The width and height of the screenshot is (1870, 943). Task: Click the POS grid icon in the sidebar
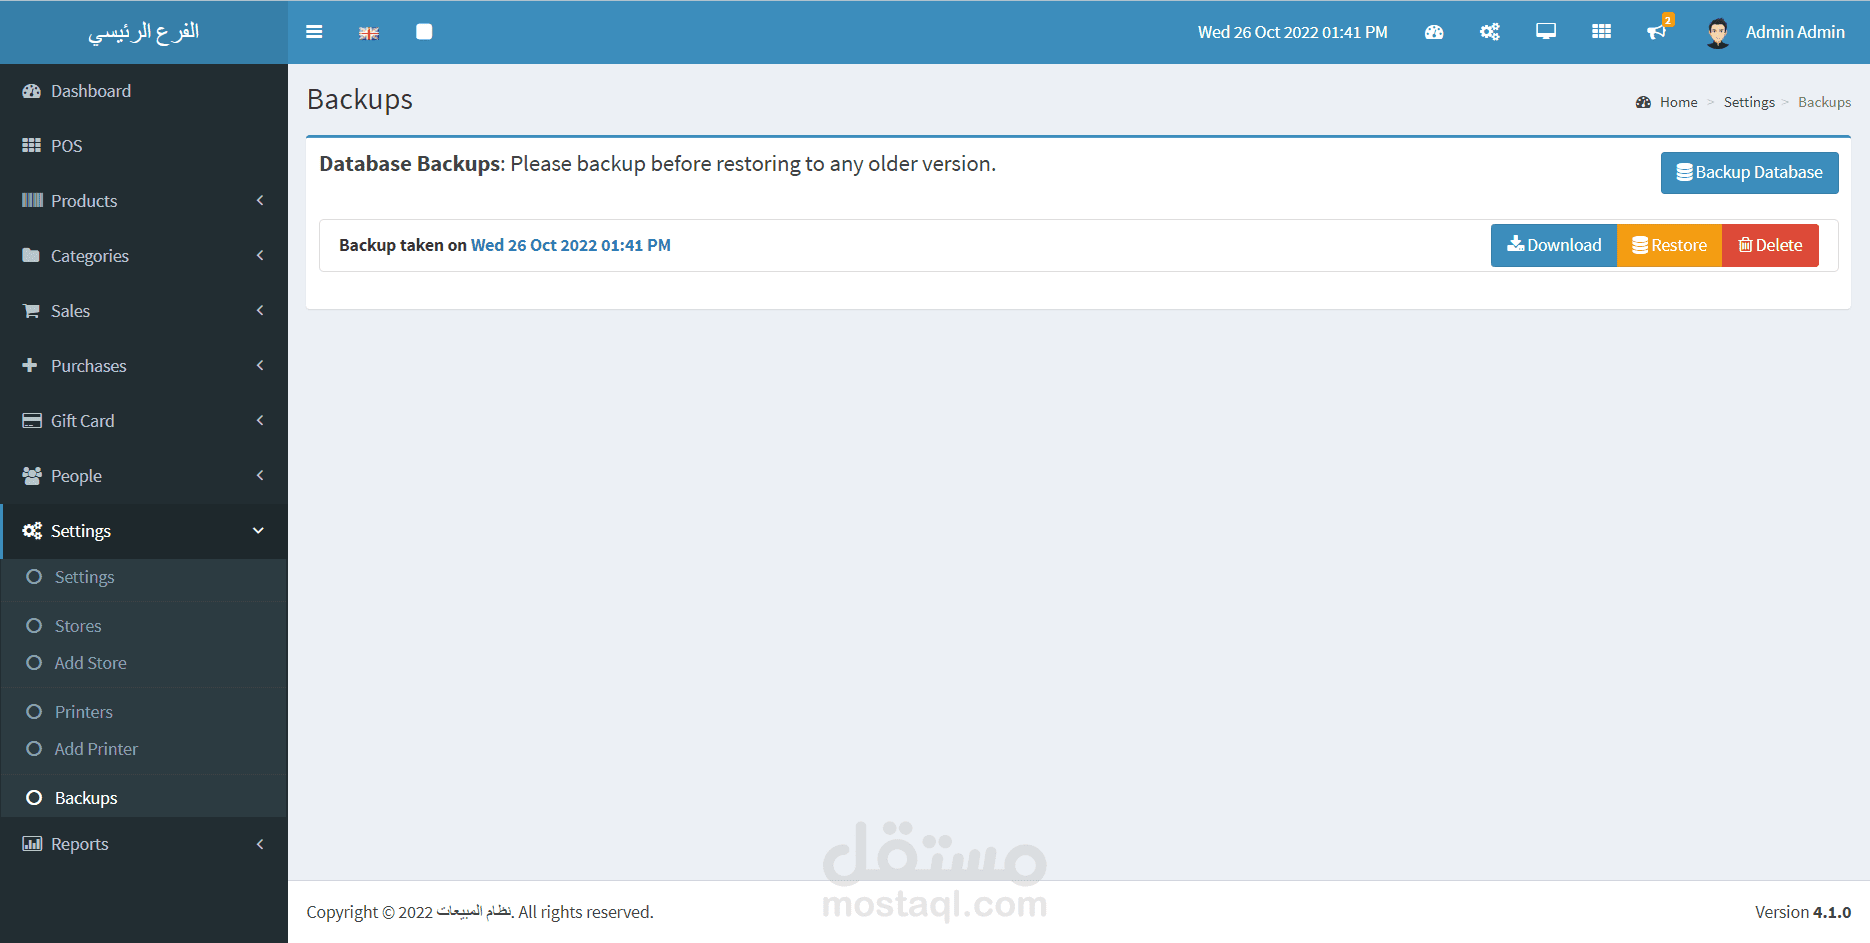(32, 146)
